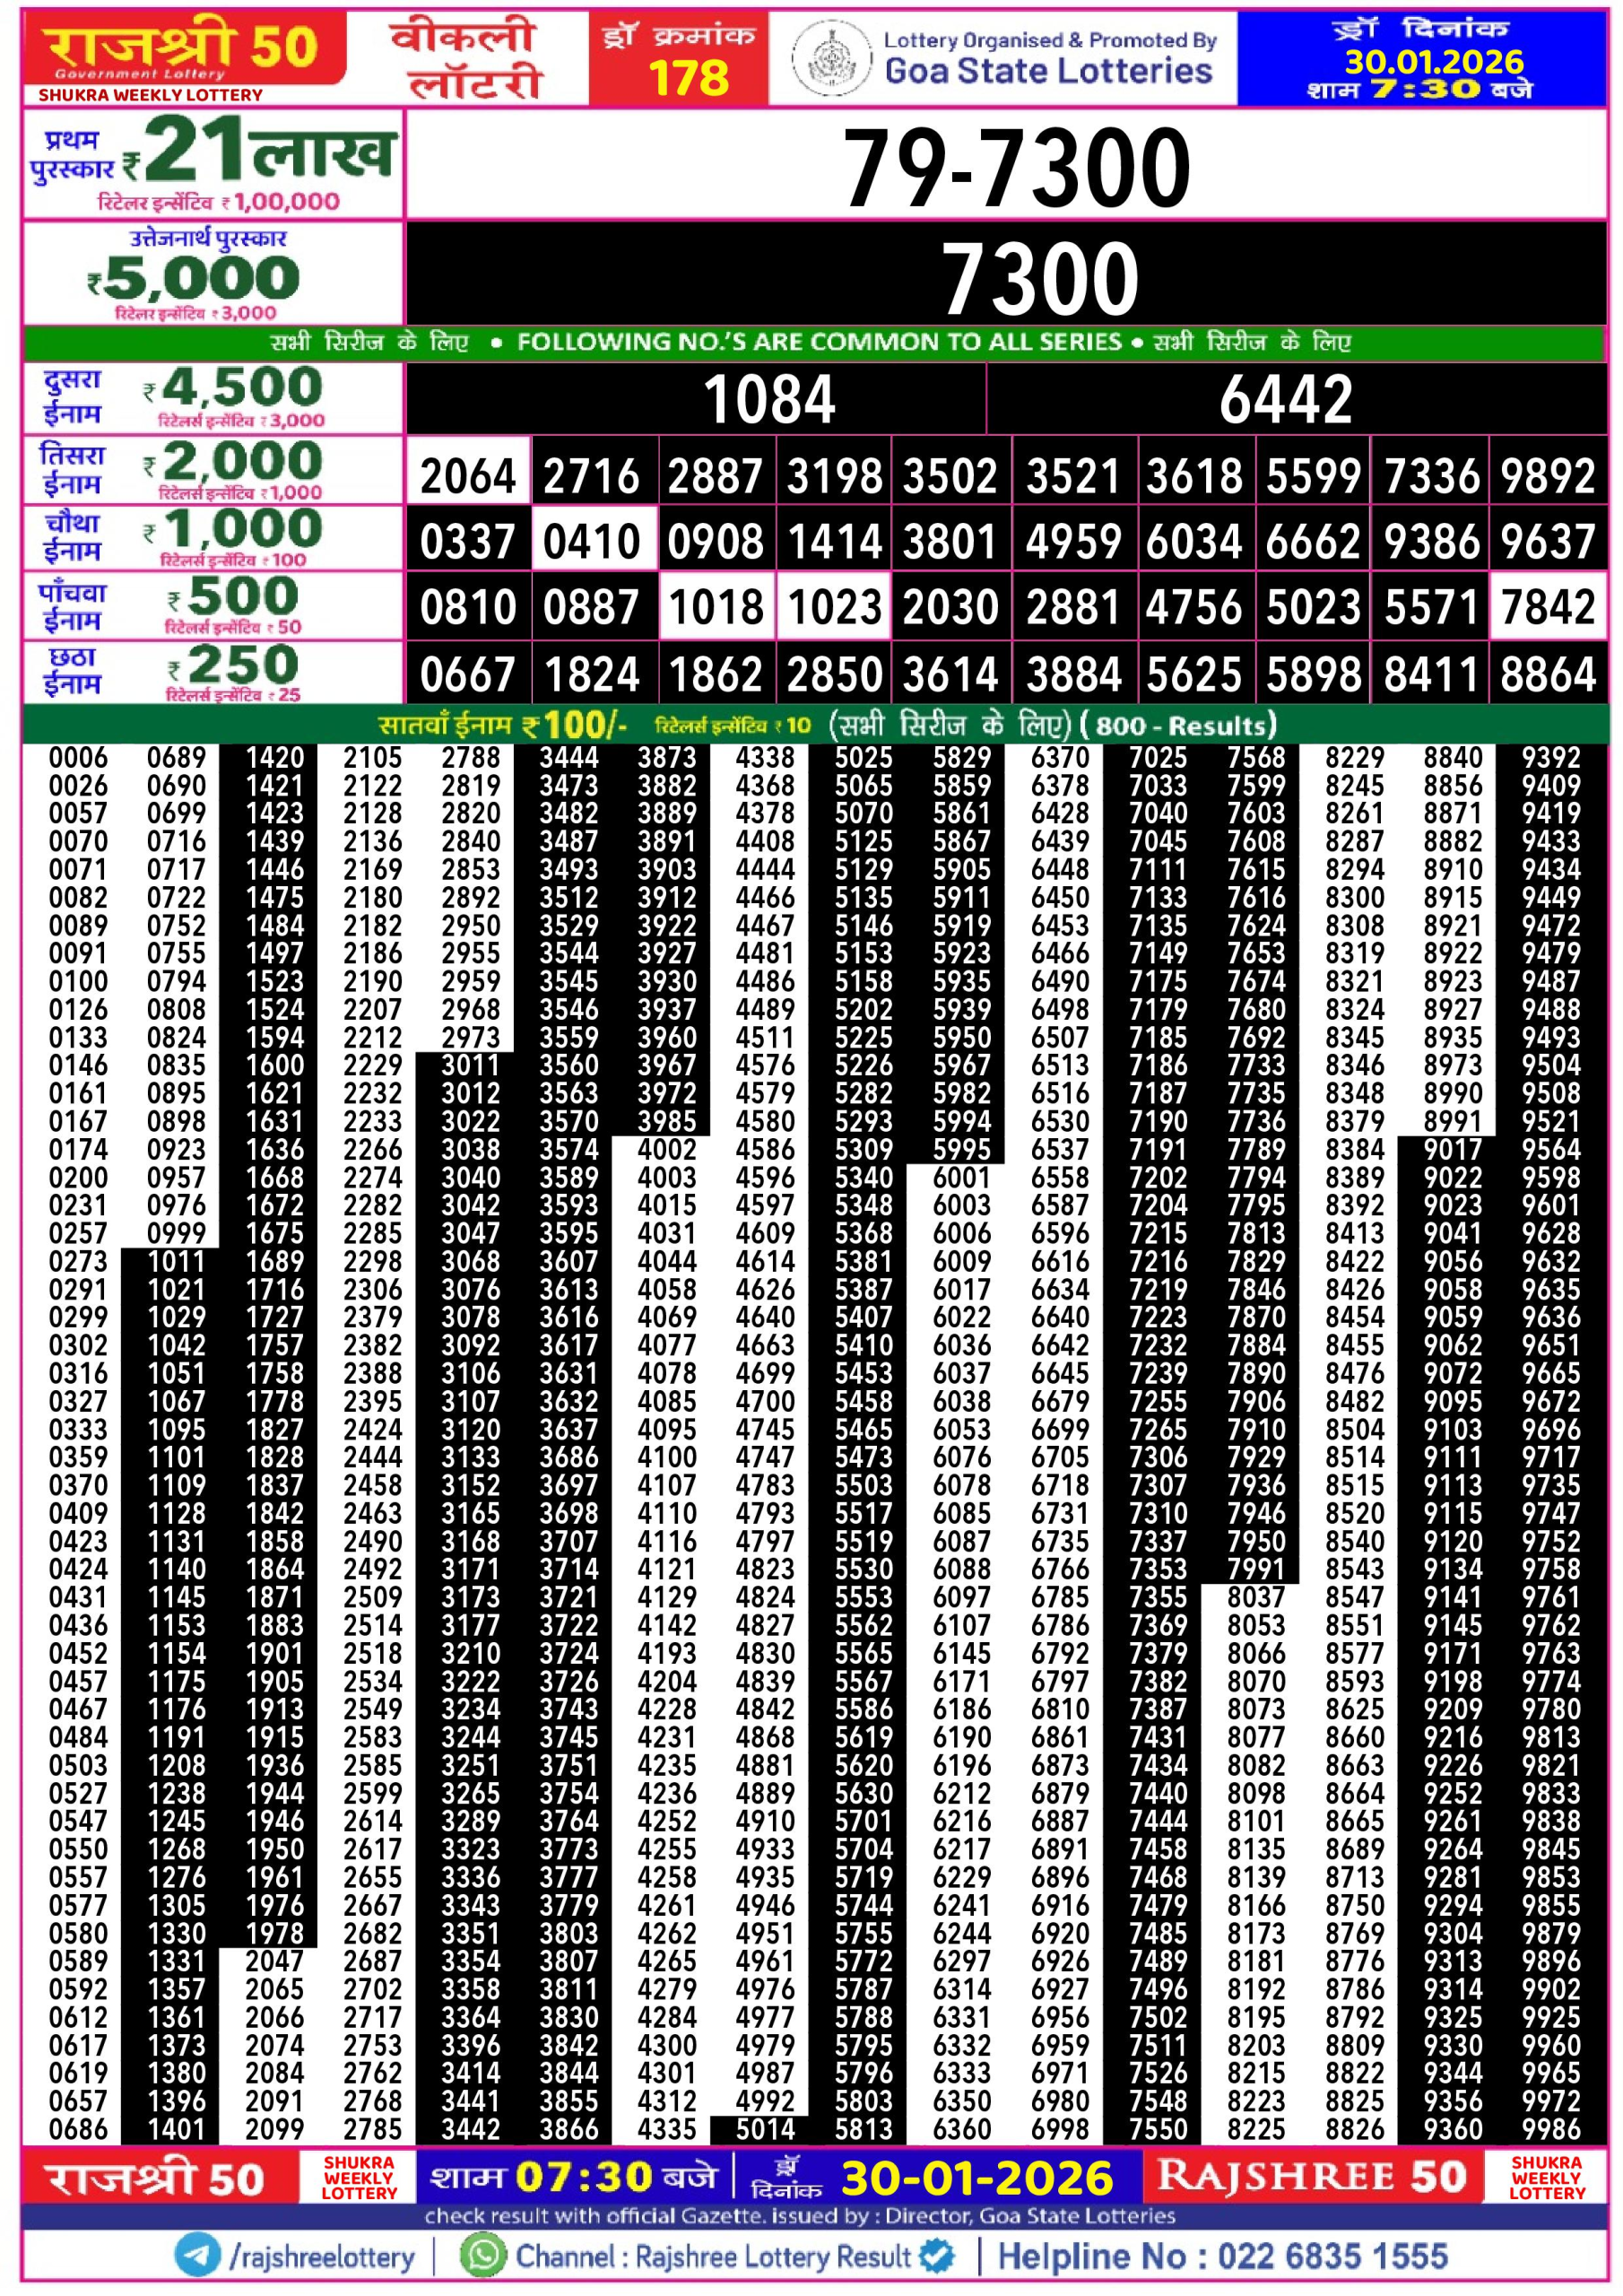The image size is (1623, 2296).
Task: Click the /rajshreelottery Telegram handle
Action: [322, 2256]
